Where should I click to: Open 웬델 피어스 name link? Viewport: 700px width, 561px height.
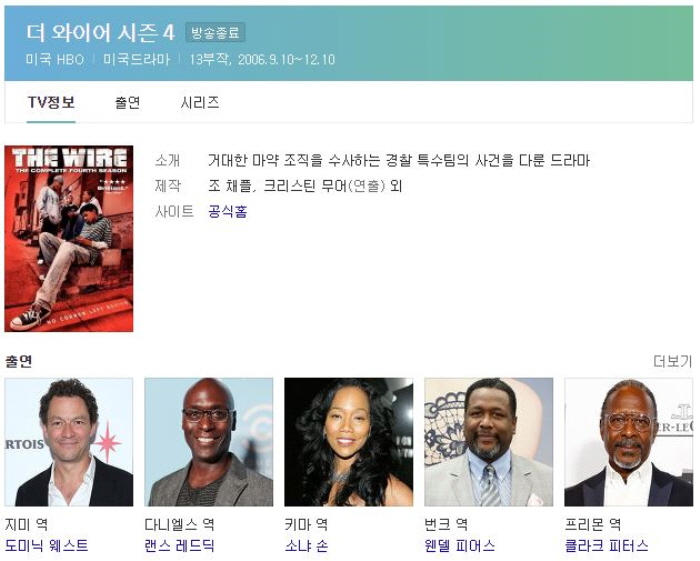(x=459, y=545)
